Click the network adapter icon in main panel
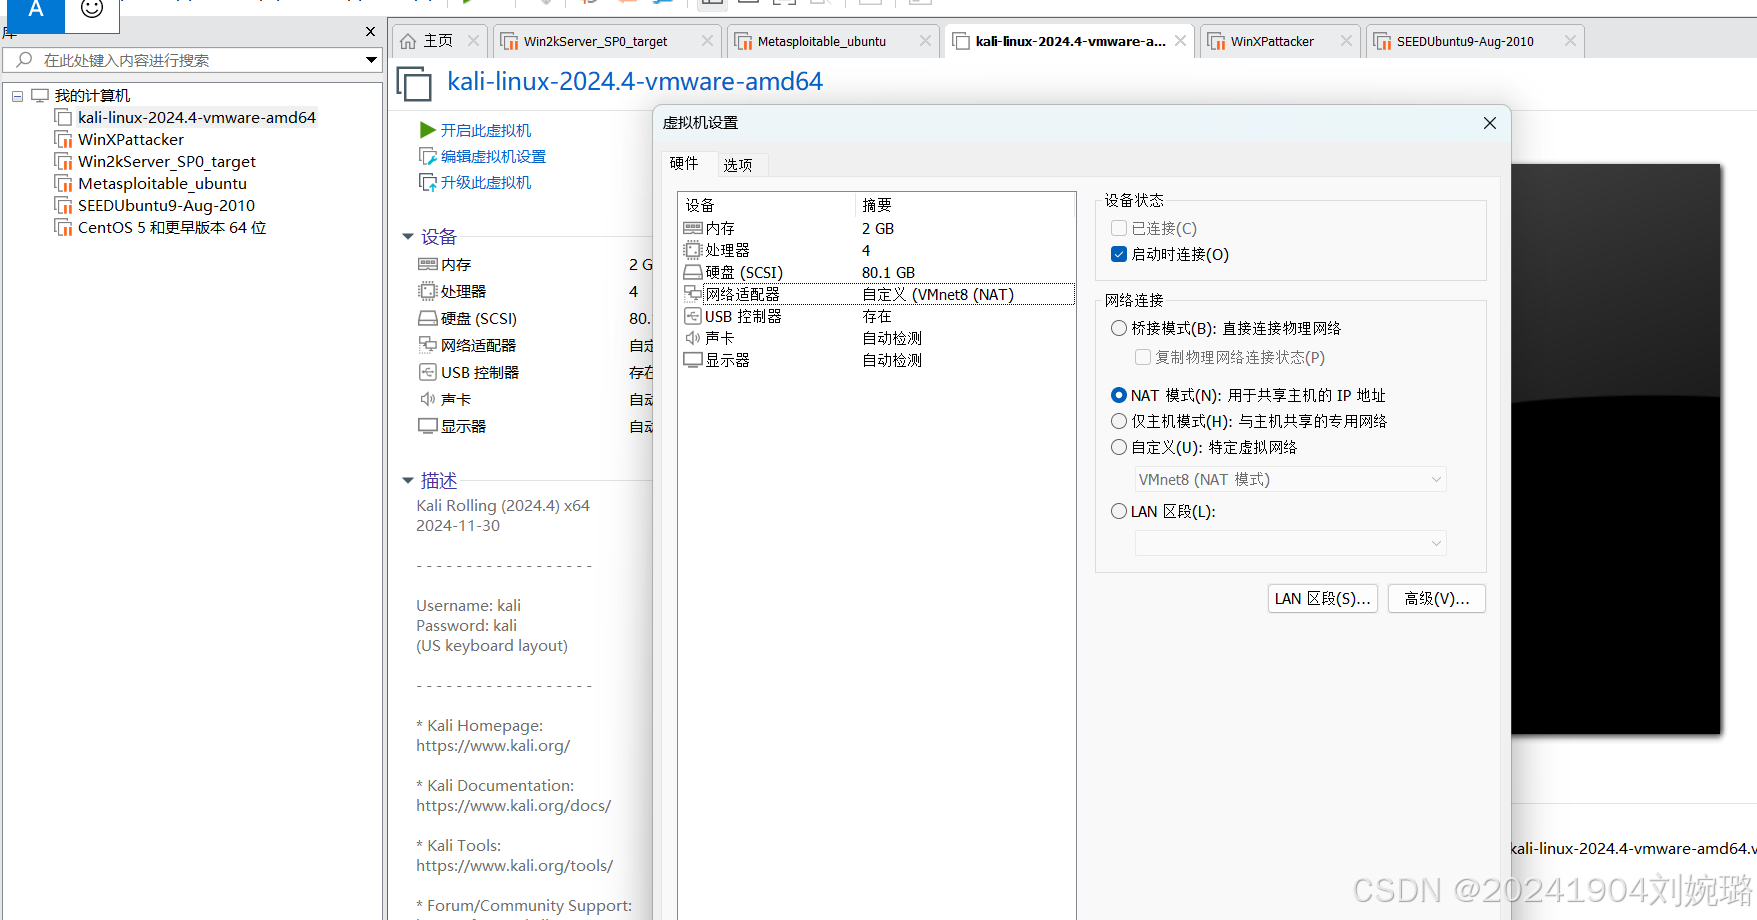Viewport: 1757px width, 920px height. (428, 345)
